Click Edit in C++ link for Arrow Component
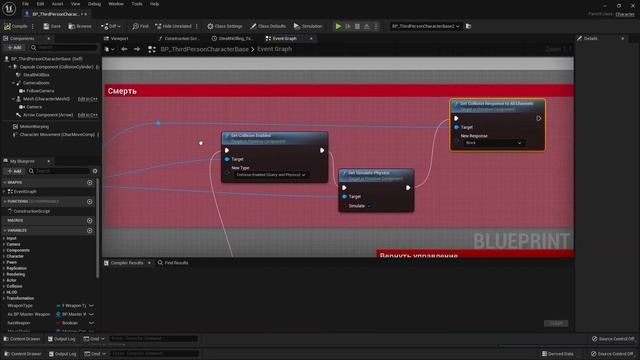The width and height of the screenshot is (640, 360). click(88, 115)
